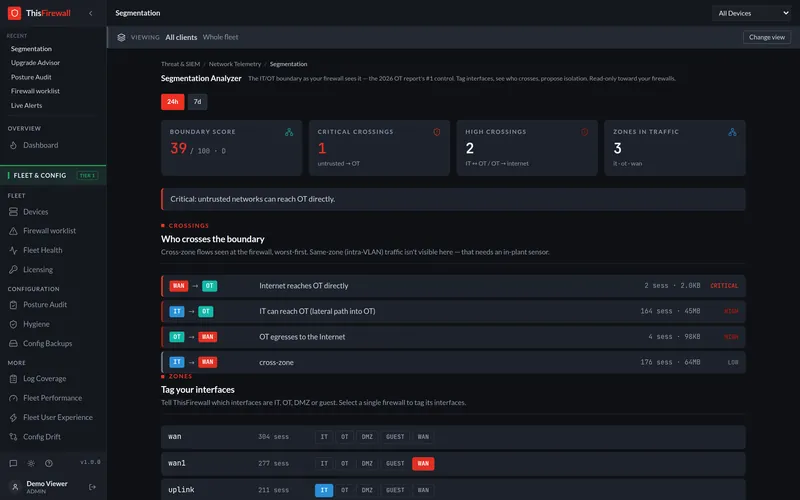The width and height of the screenshot is (800, 500).
Task: Click the Critical Crossings shield icon
Action: (437, 132)
